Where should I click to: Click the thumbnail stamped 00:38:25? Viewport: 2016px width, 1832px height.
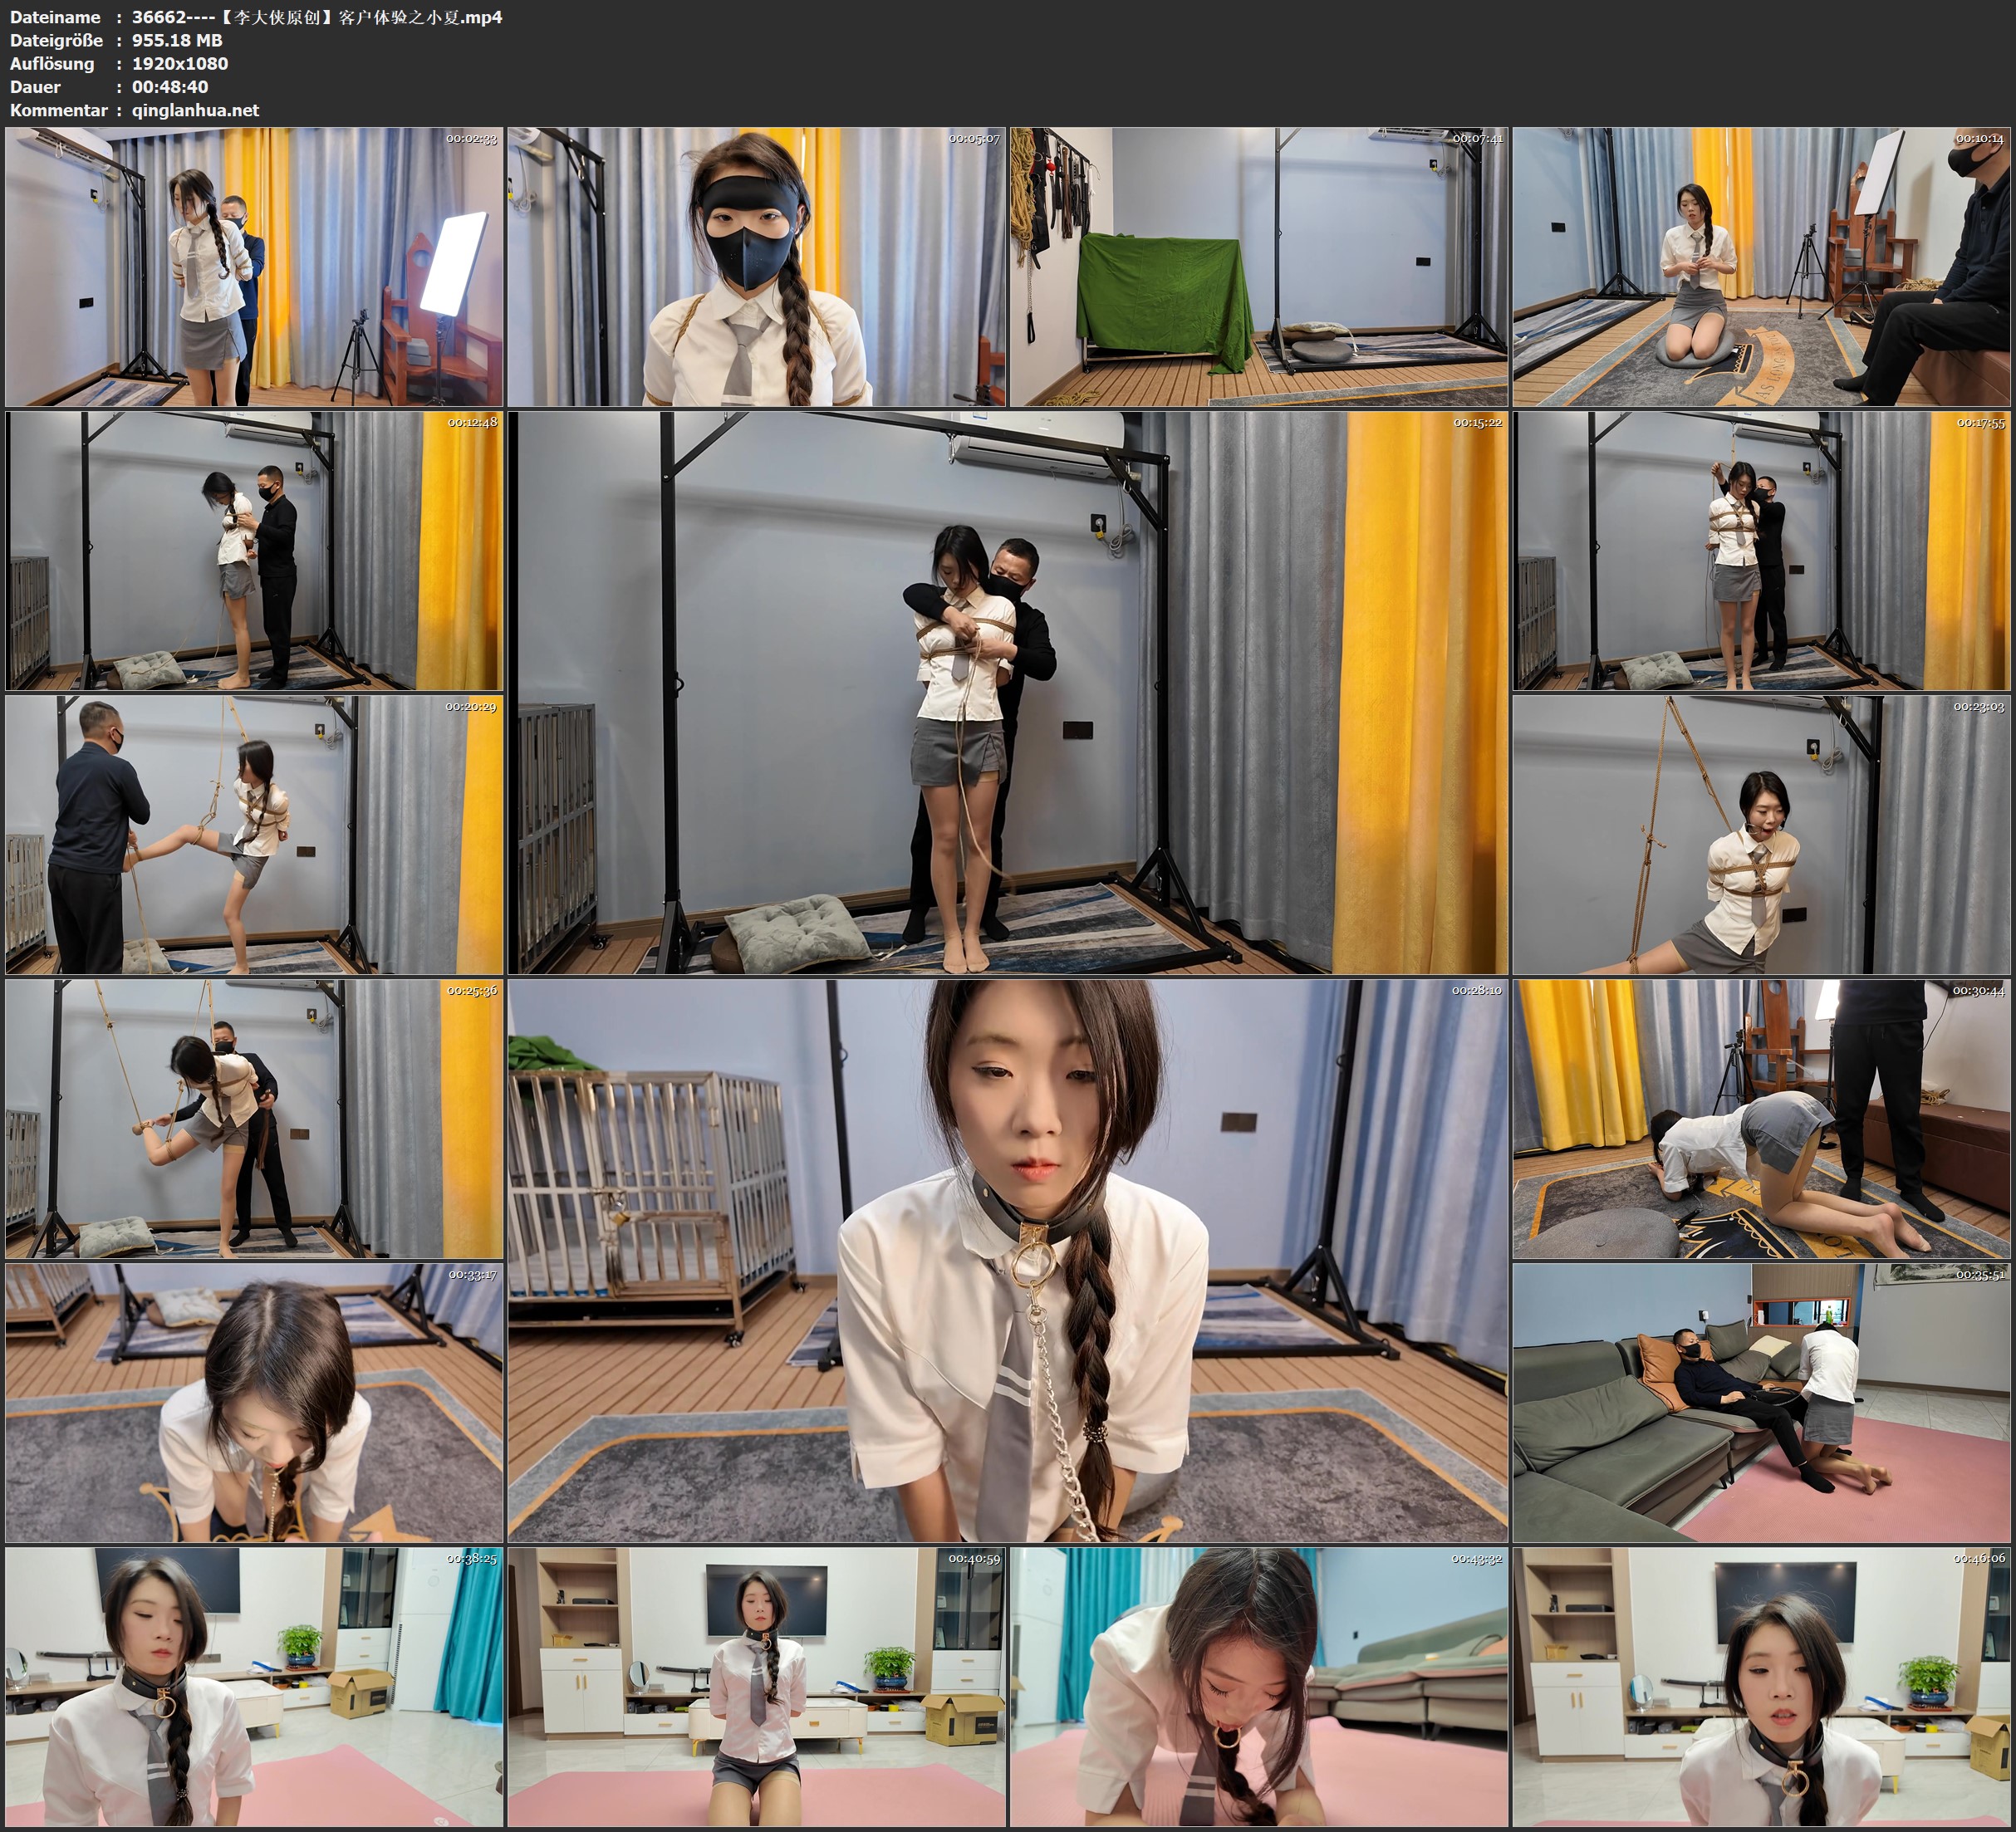[254, 1687]
